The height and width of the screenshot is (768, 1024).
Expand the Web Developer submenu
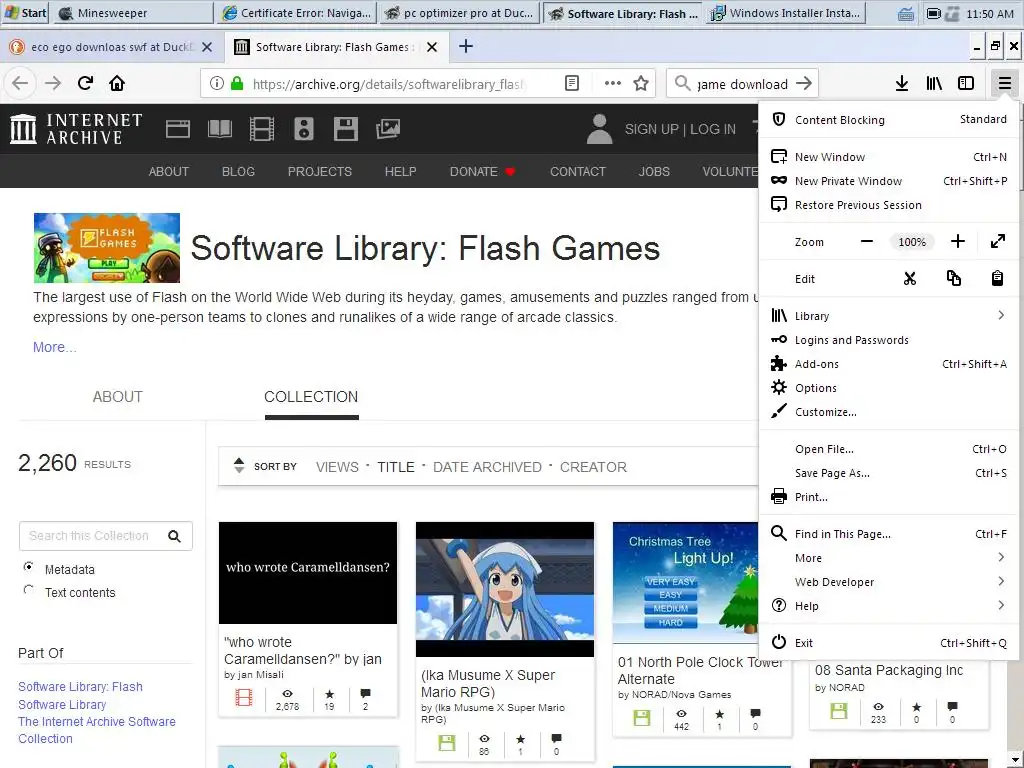(888, 582)
